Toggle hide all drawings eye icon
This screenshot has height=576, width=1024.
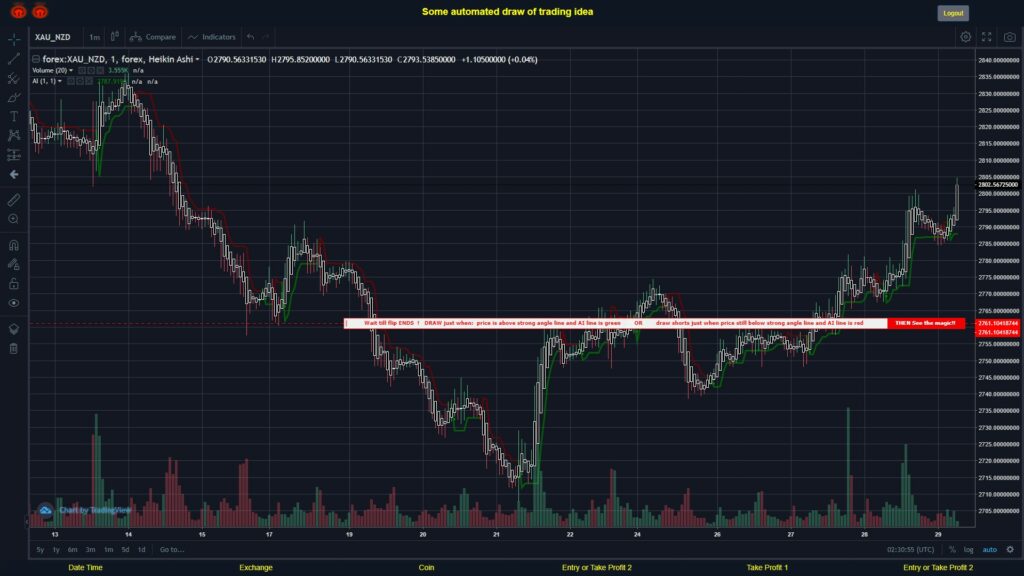pyautogui.click(x=14, y=303)
